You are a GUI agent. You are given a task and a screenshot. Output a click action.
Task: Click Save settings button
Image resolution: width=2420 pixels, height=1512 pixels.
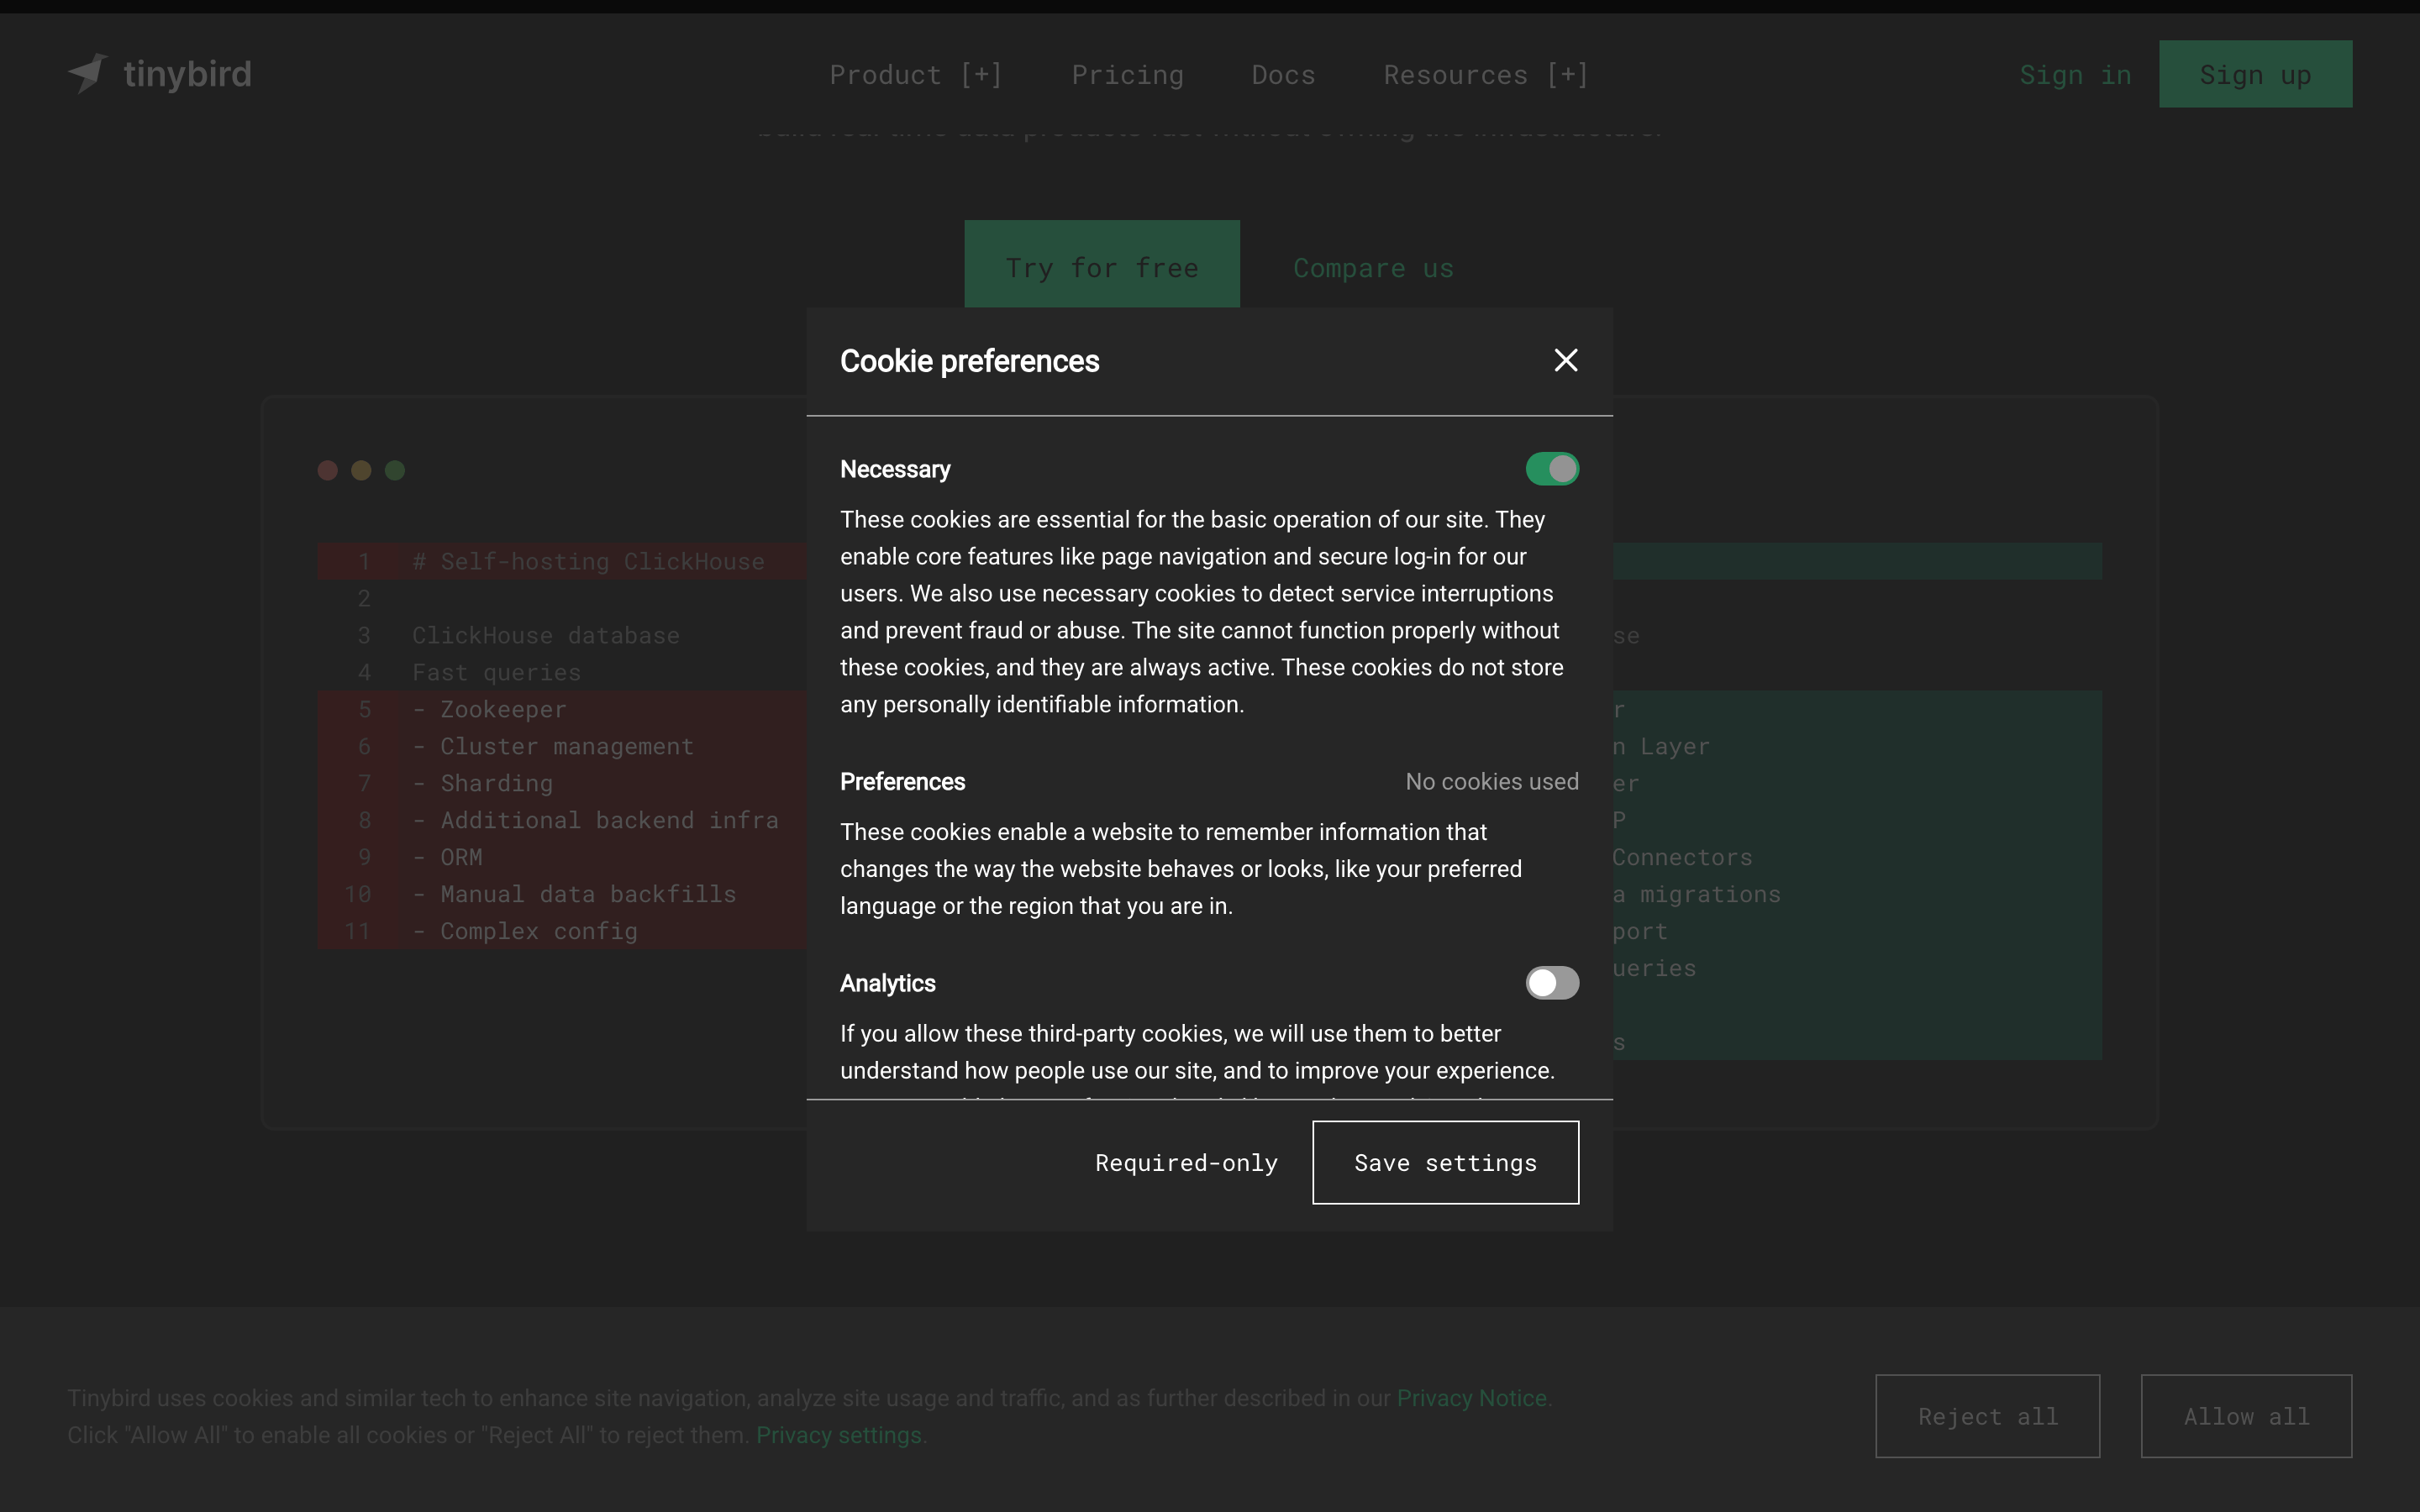[x=1445, y=1163]
